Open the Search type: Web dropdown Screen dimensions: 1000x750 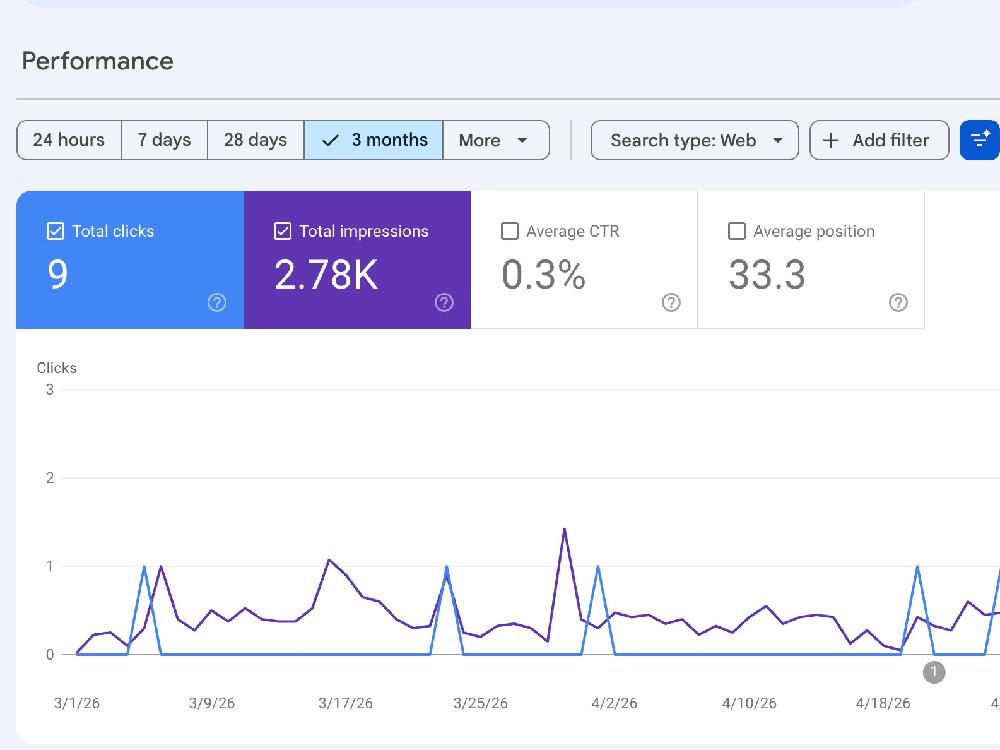695,140
